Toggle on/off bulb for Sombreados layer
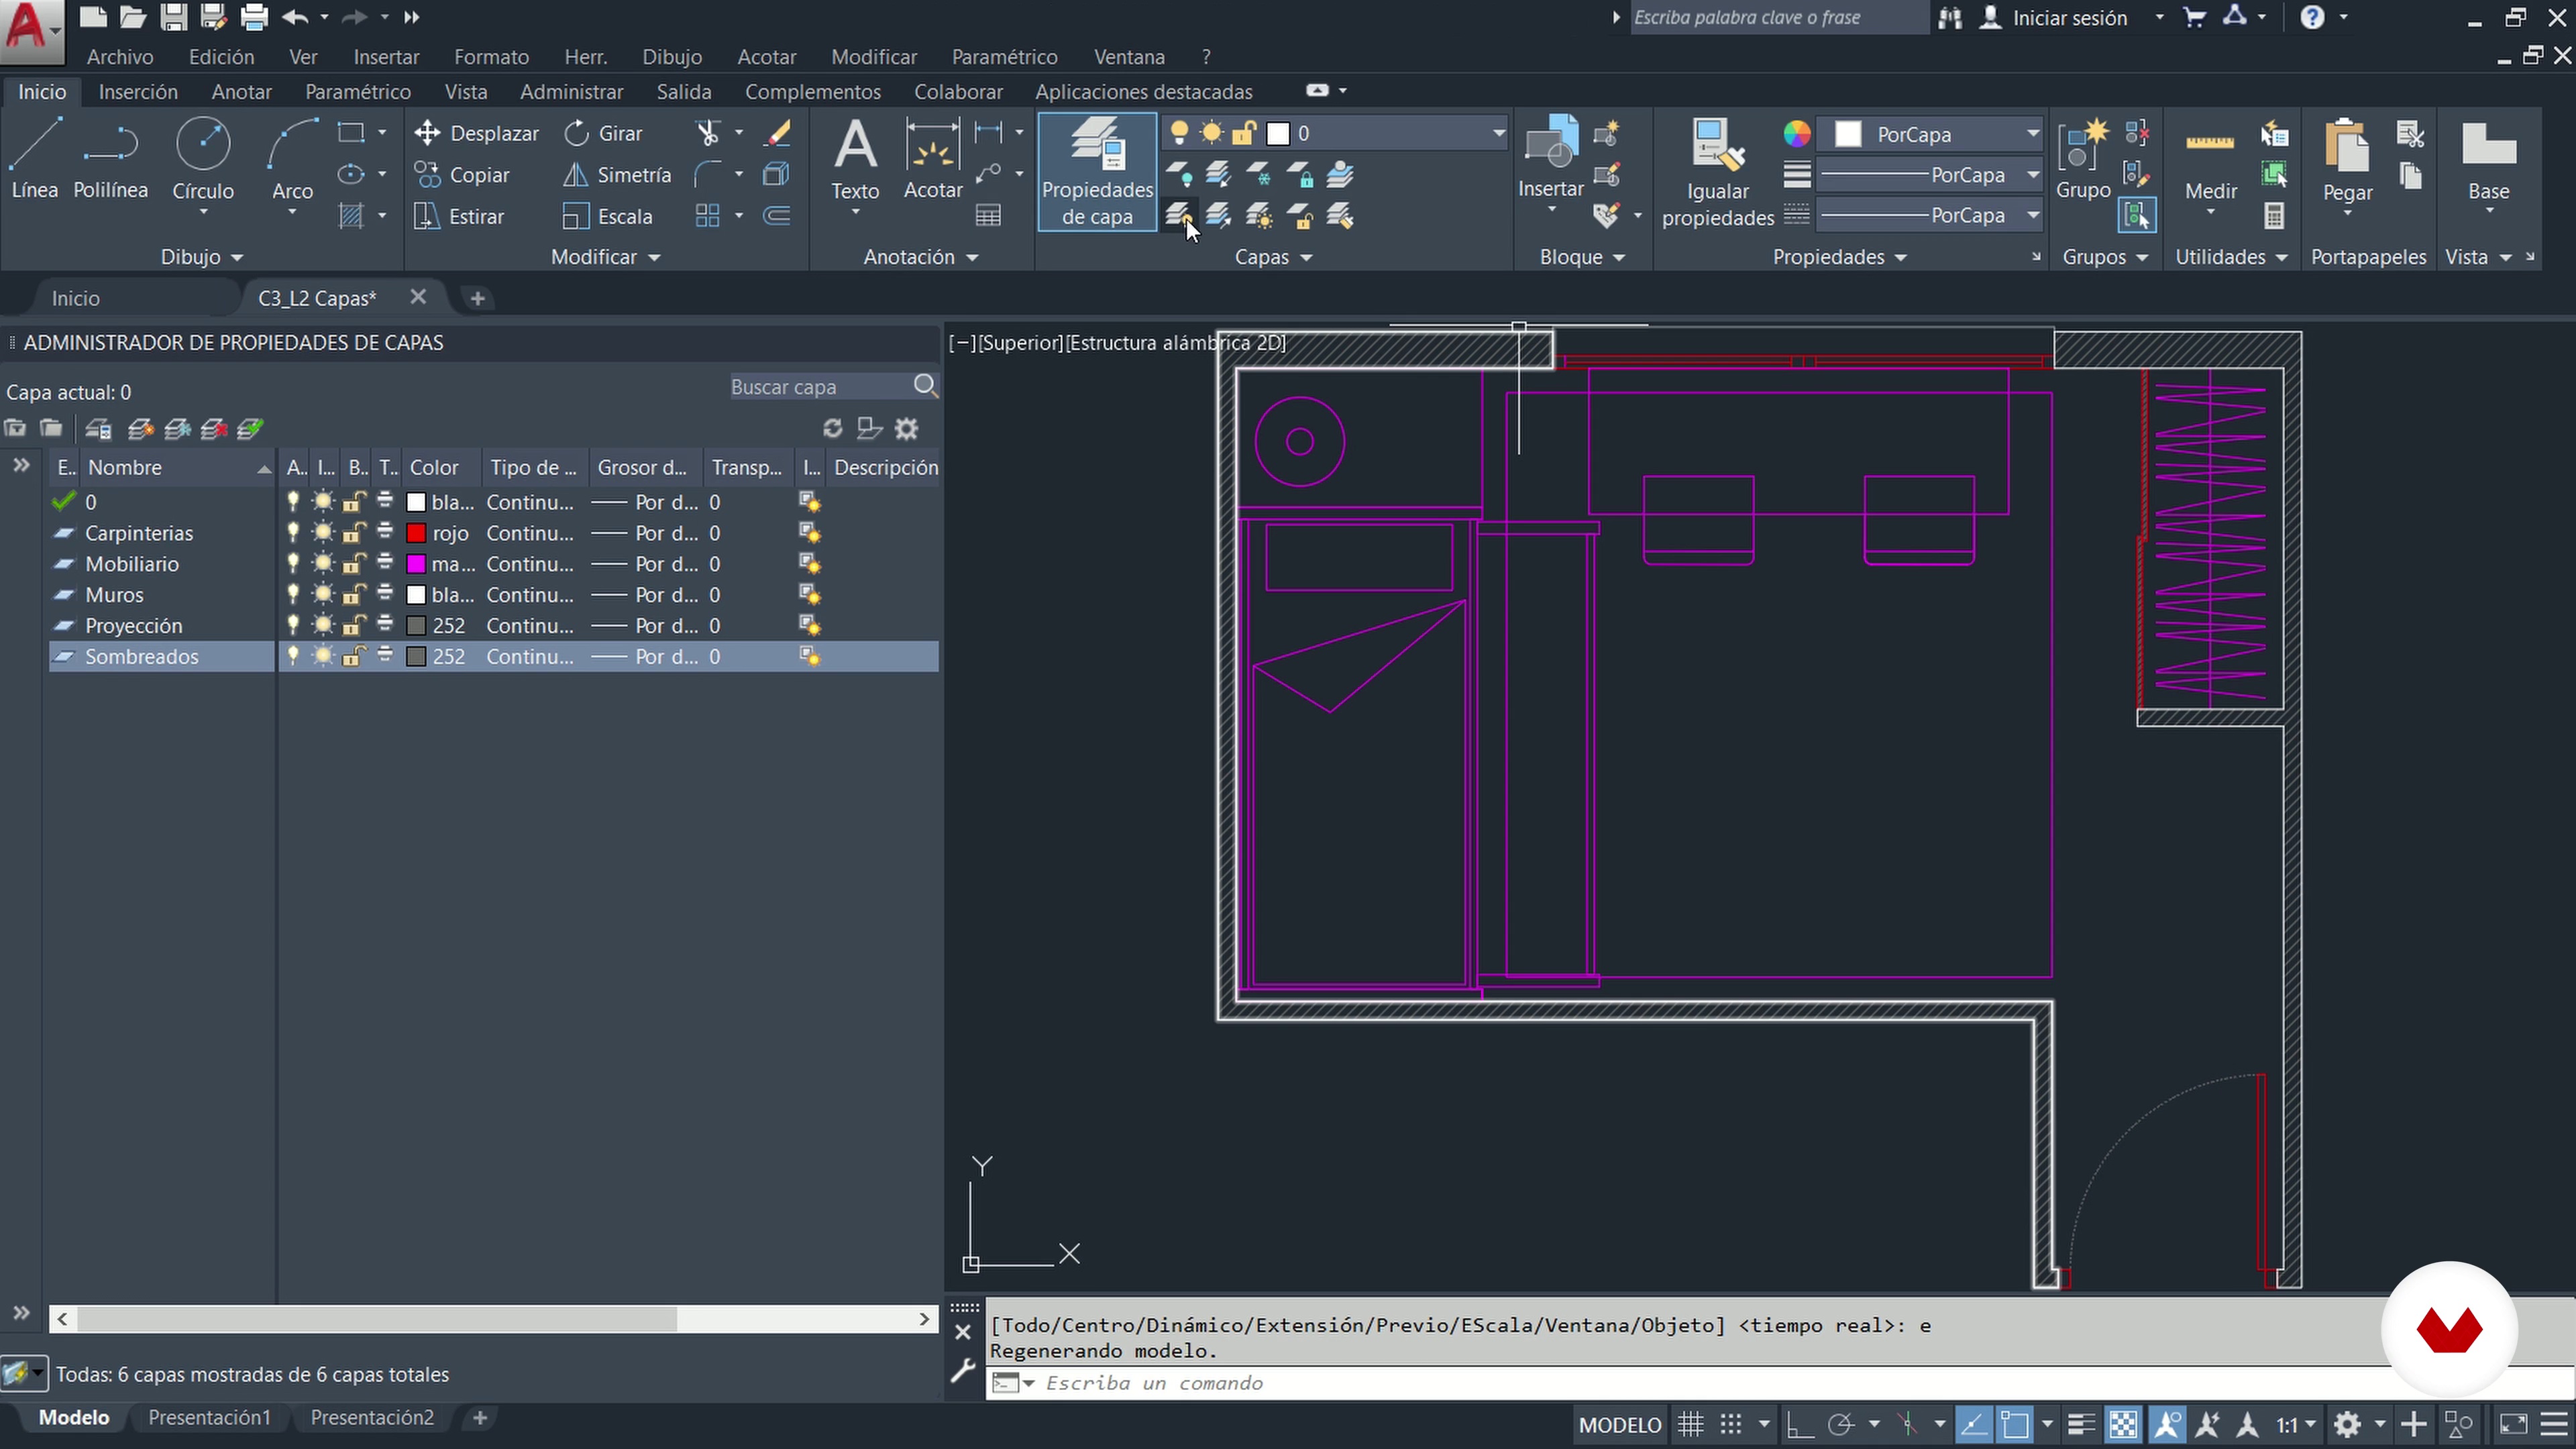The width and height of the screenshot is (2576, 1449). pos(293,657)
